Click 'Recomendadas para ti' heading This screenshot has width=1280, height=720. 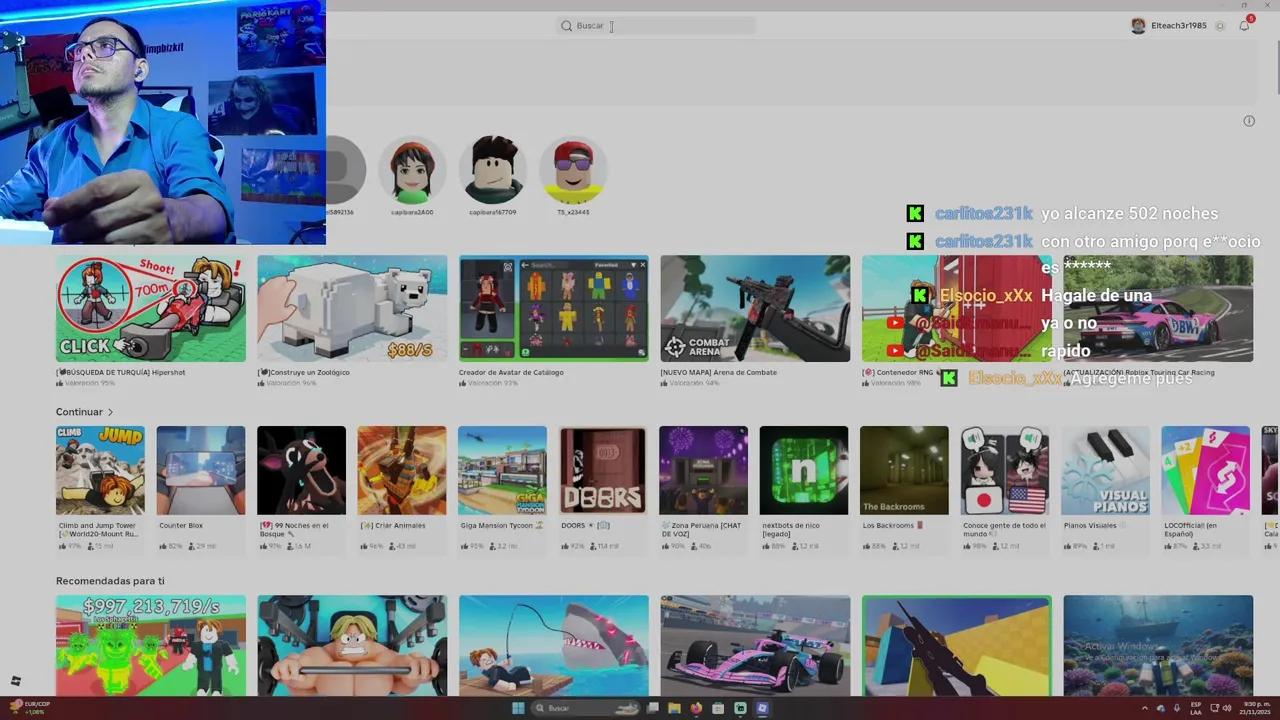pos(110,581)
